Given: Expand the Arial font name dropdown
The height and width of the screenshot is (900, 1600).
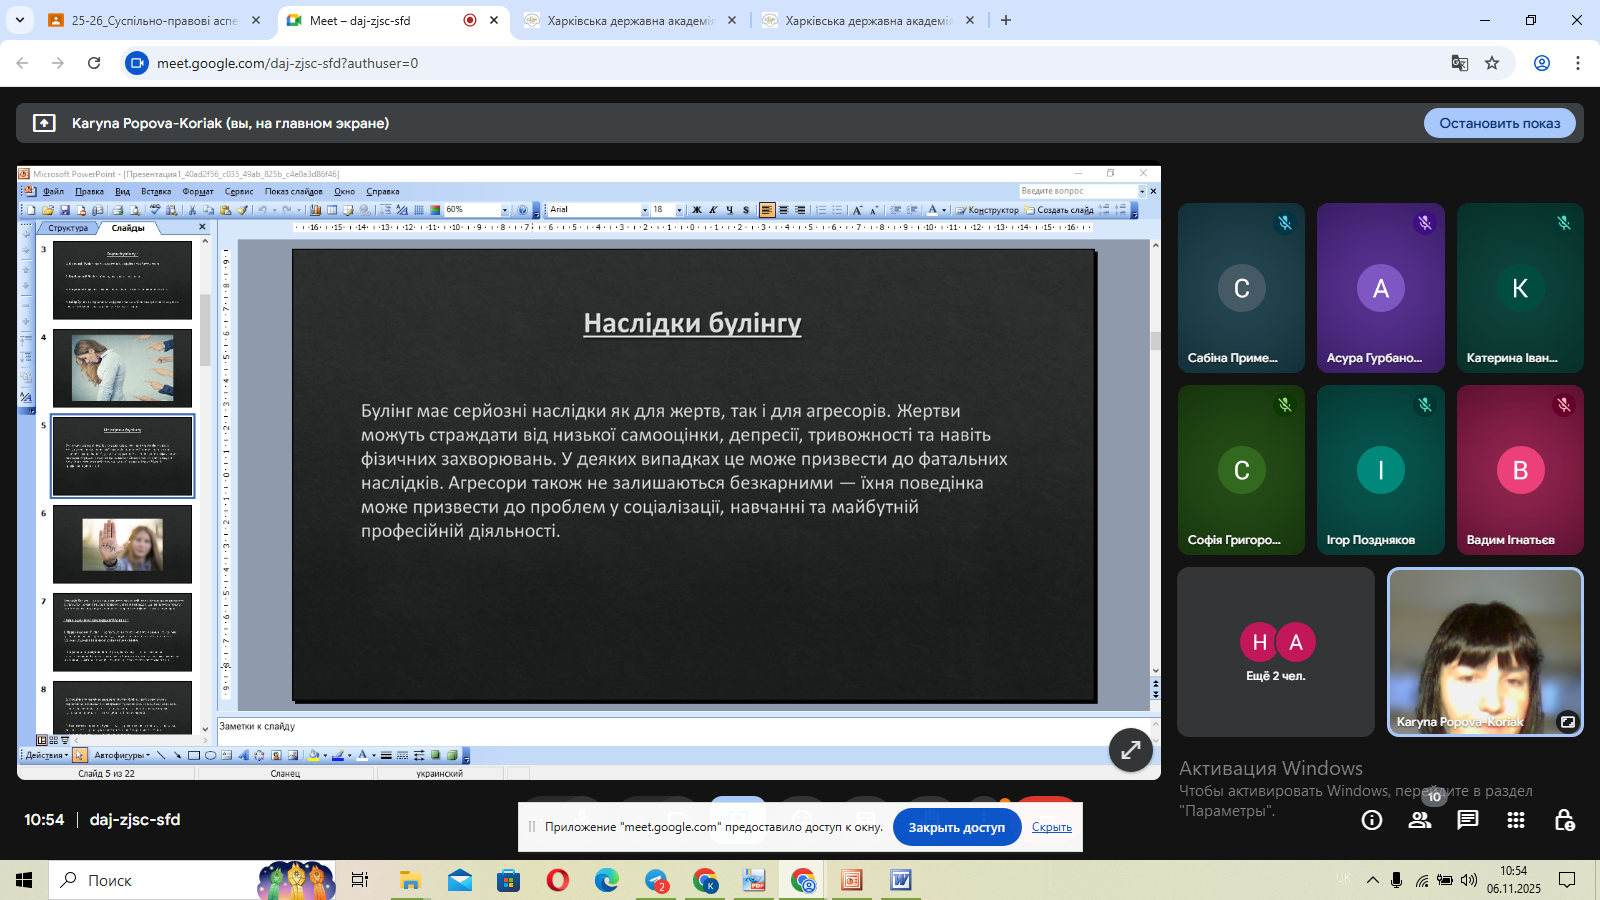Looking at the screenshot, I should [644, 210].
